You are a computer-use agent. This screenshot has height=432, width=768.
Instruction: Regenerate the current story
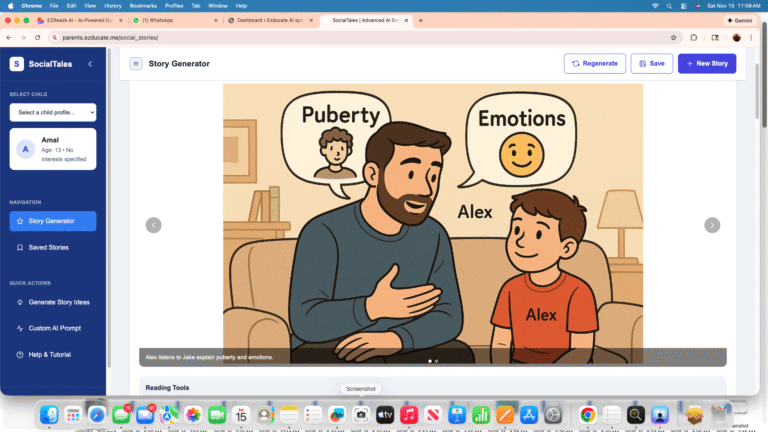point(595,64)
